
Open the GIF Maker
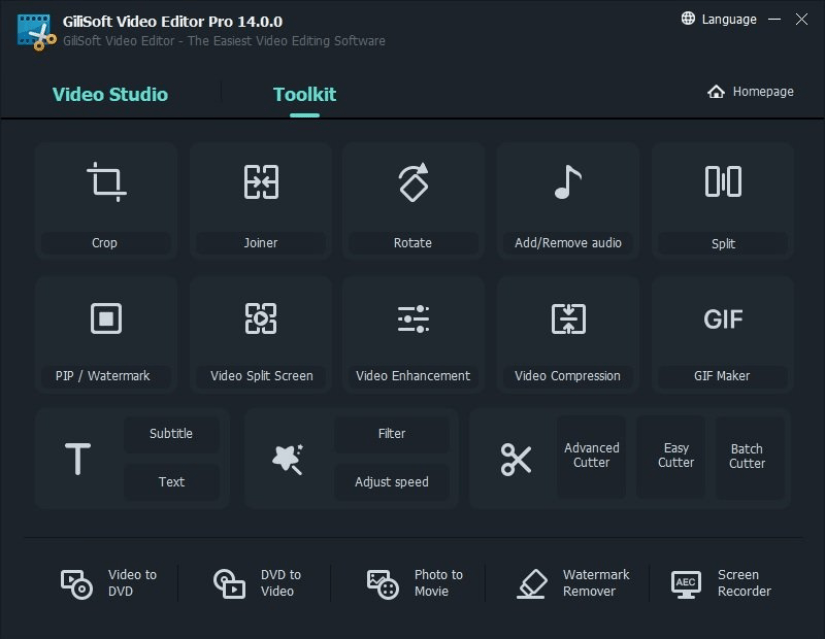click(x=723, y=335)
